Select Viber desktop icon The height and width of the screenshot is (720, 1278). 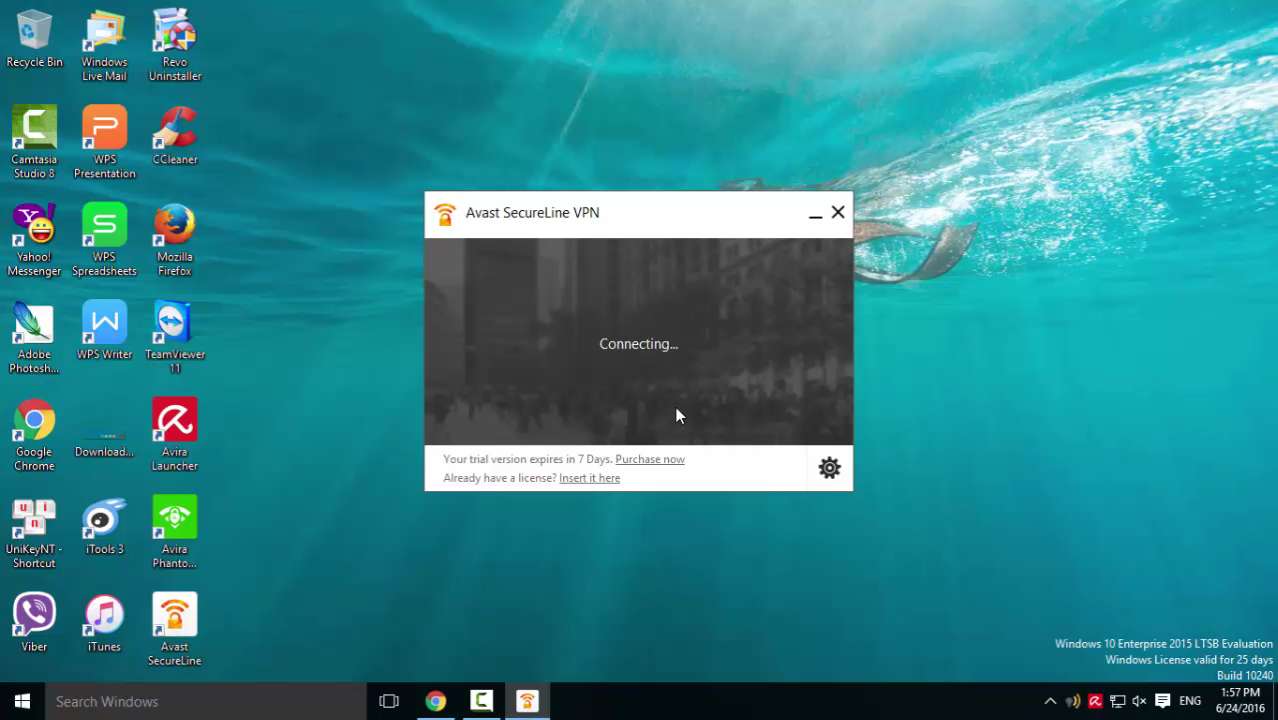[34, 624]
